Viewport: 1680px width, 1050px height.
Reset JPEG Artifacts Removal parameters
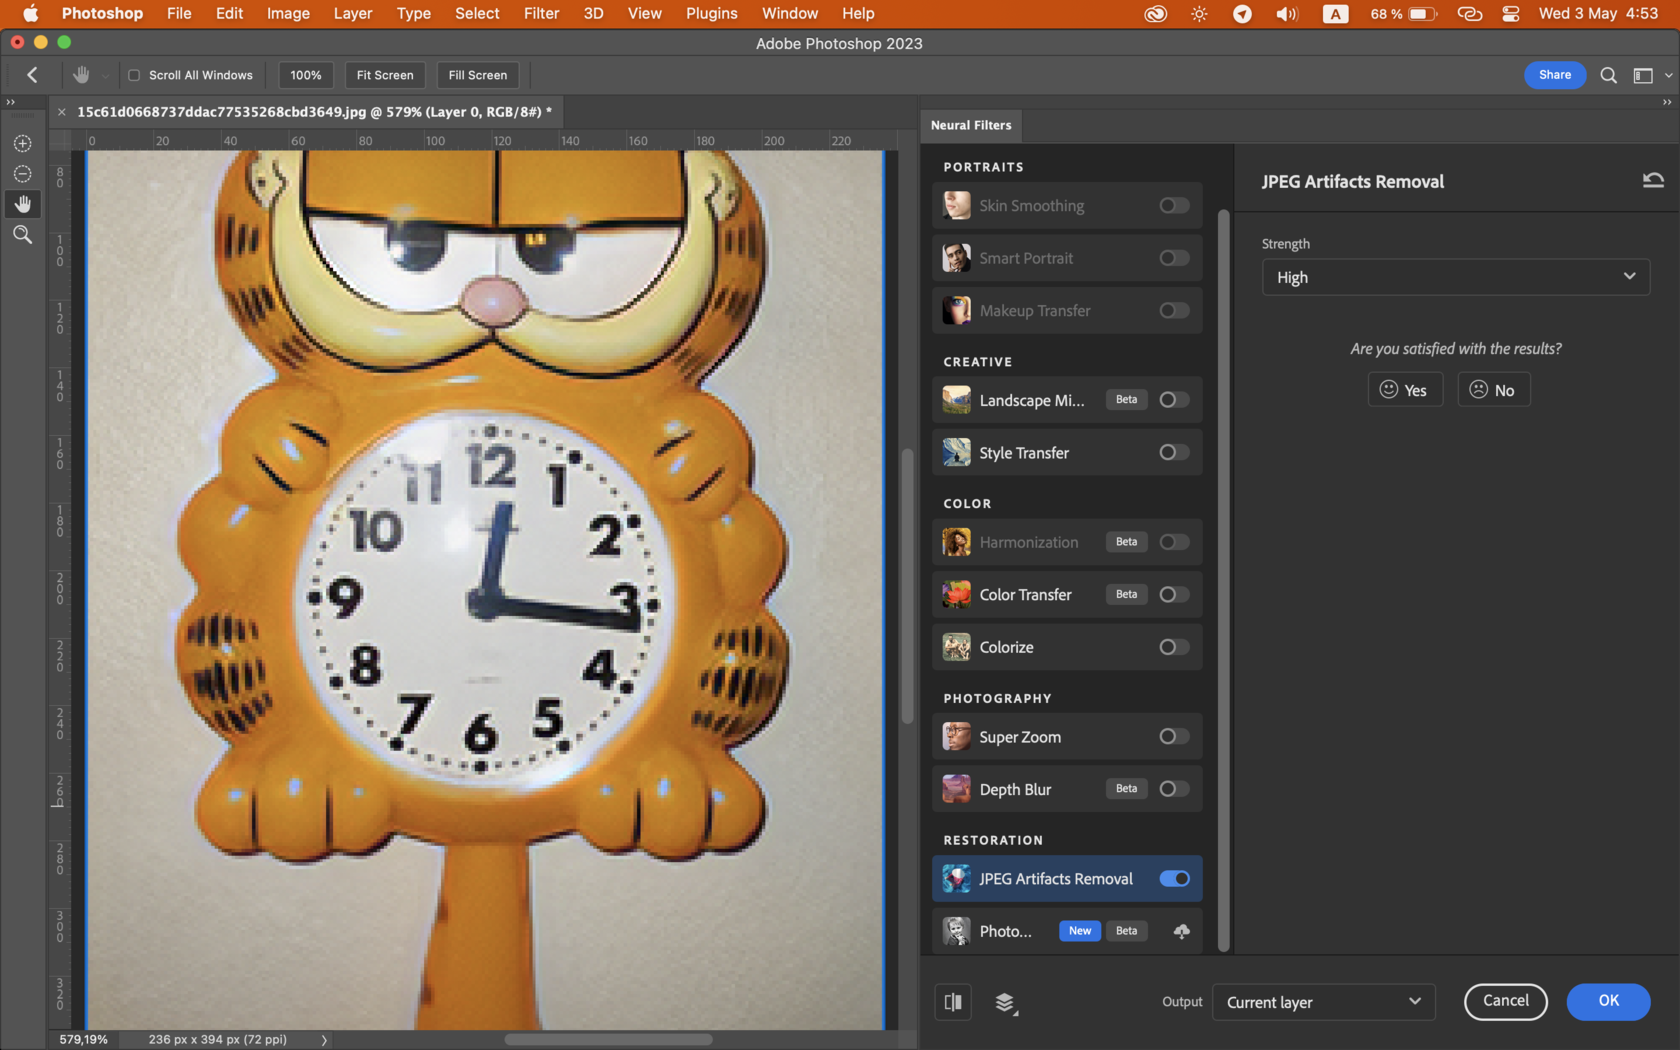point(1653,181)
